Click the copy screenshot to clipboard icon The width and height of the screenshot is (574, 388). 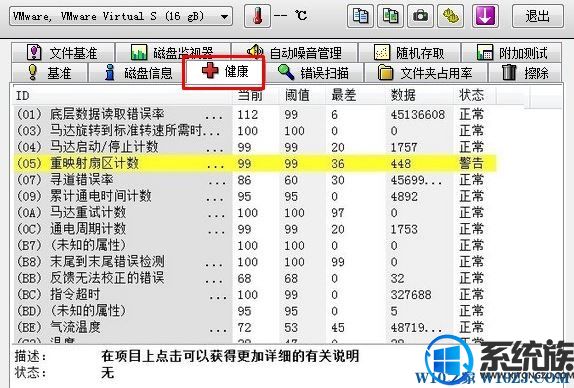tap(390, 16)
